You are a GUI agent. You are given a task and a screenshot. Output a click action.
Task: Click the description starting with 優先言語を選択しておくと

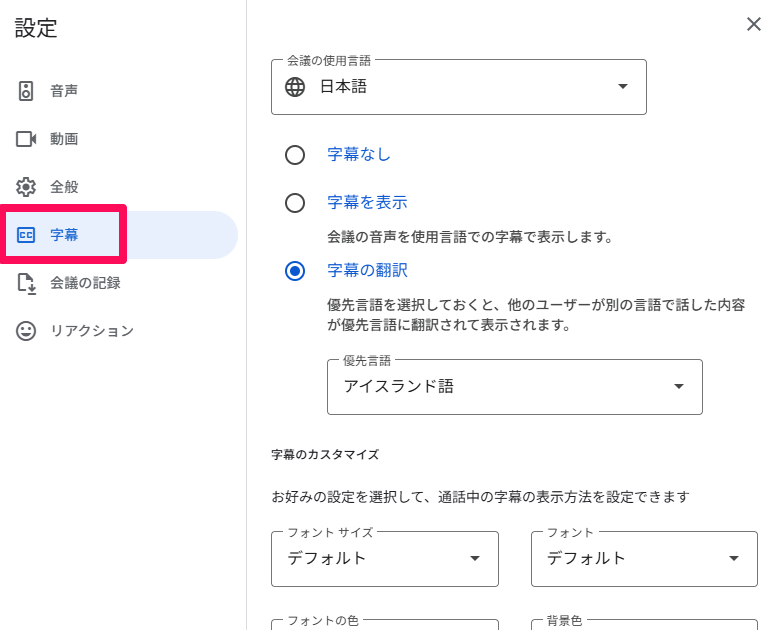tap(536, 315)
